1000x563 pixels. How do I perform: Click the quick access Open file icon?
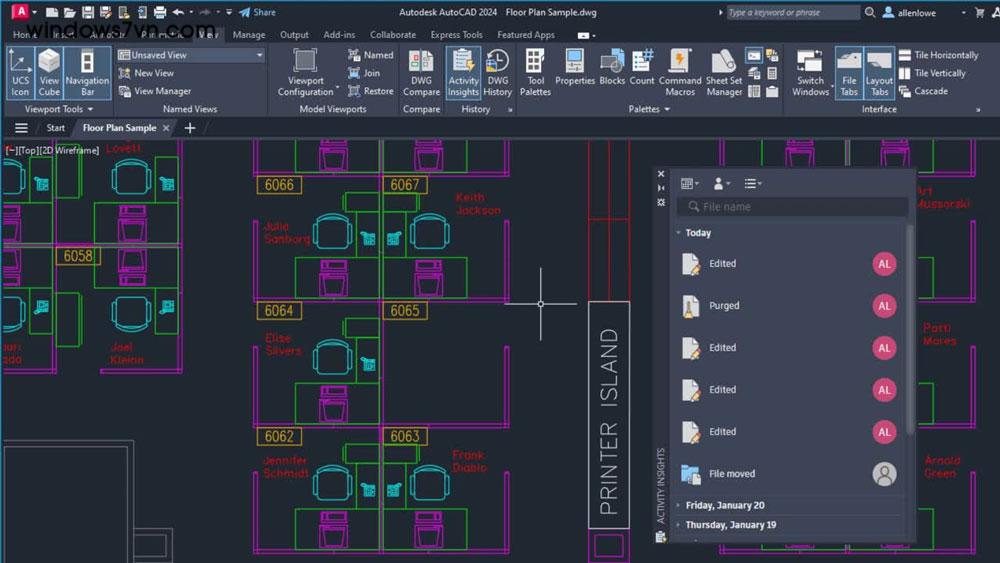pyautogui.click(x=70, y=12)
